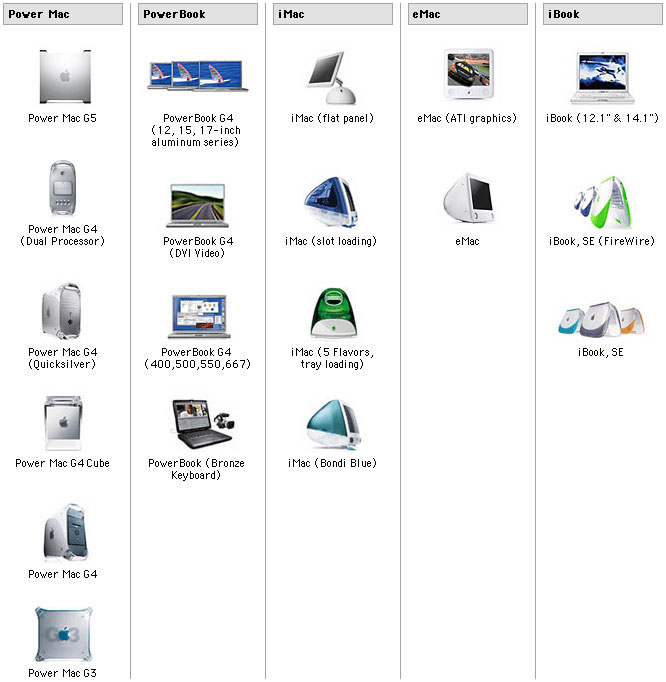Image resolution: width=666 pixels, height=682 pixels.
Task: Click the aluminum PowerBook G4 trio image
Action: pos(198,76)
